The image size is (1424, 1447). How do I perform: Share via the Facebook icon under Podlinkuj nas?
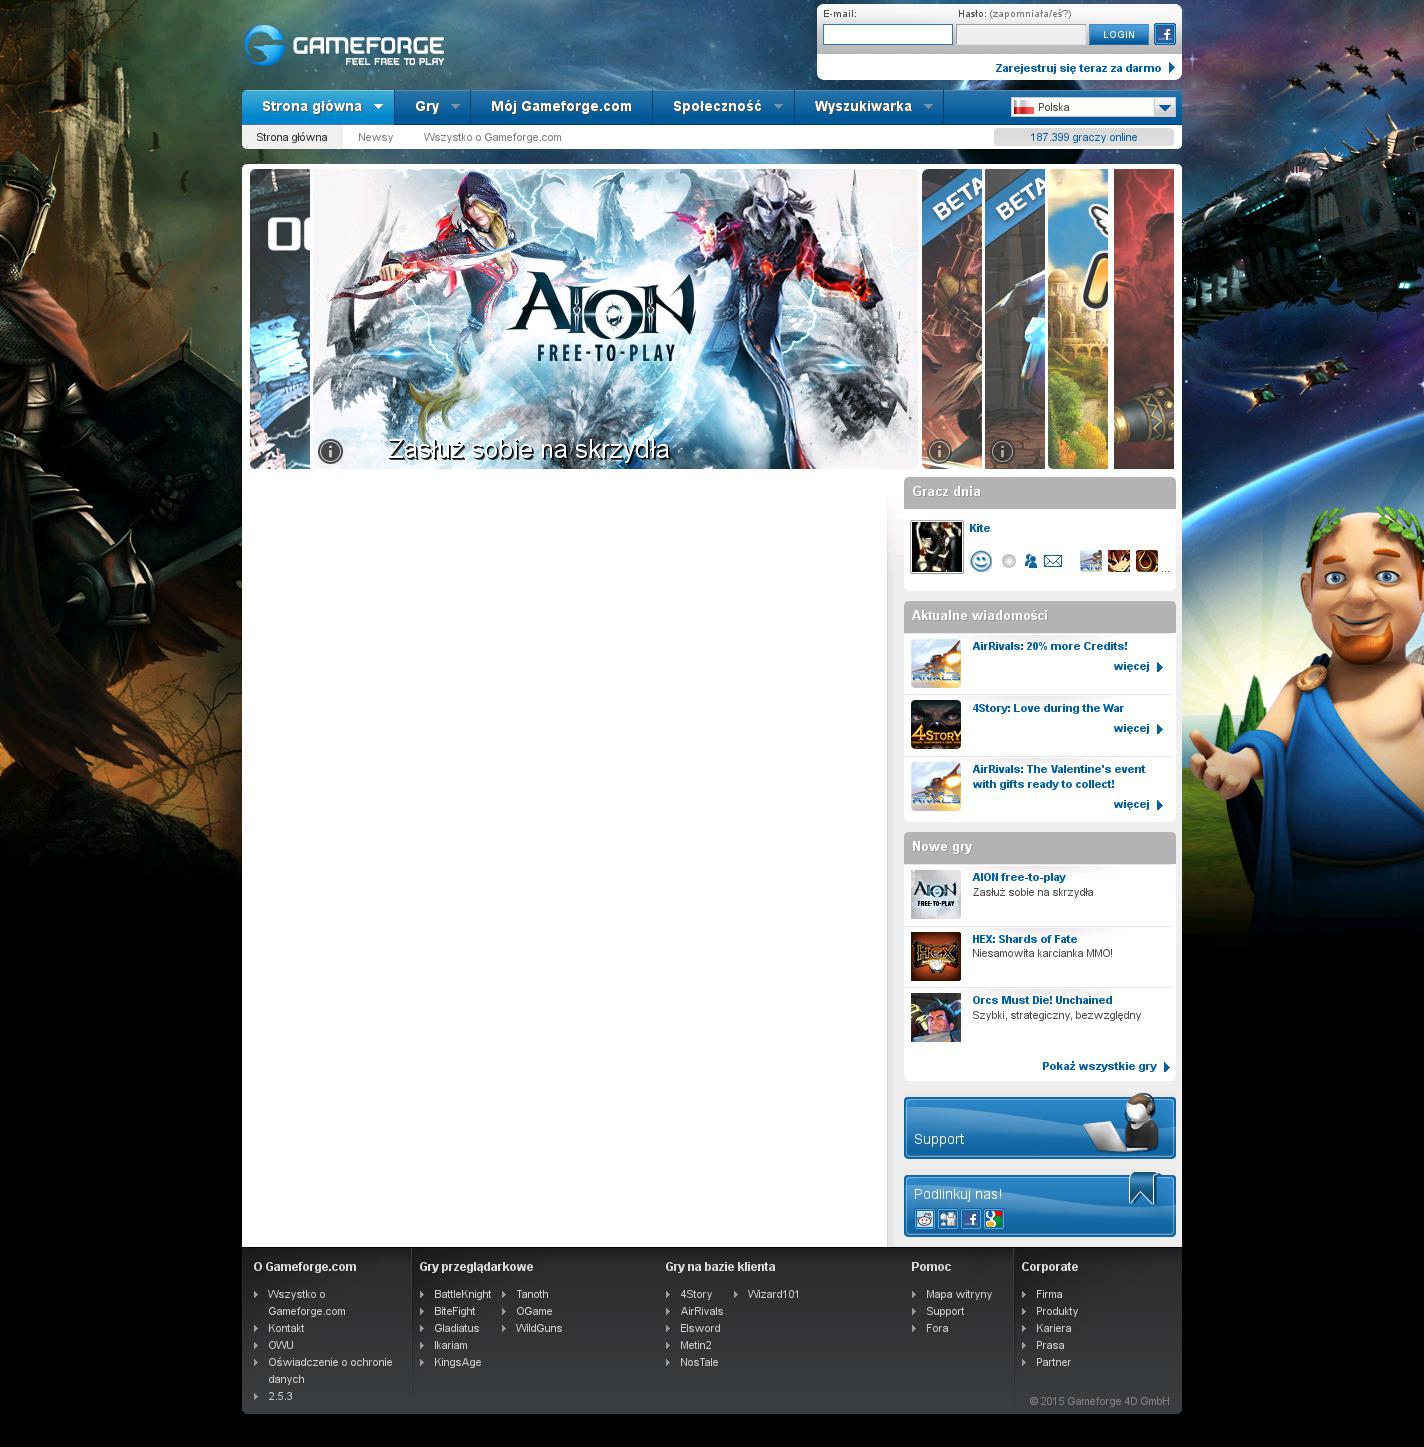(x=971, y=1219)
